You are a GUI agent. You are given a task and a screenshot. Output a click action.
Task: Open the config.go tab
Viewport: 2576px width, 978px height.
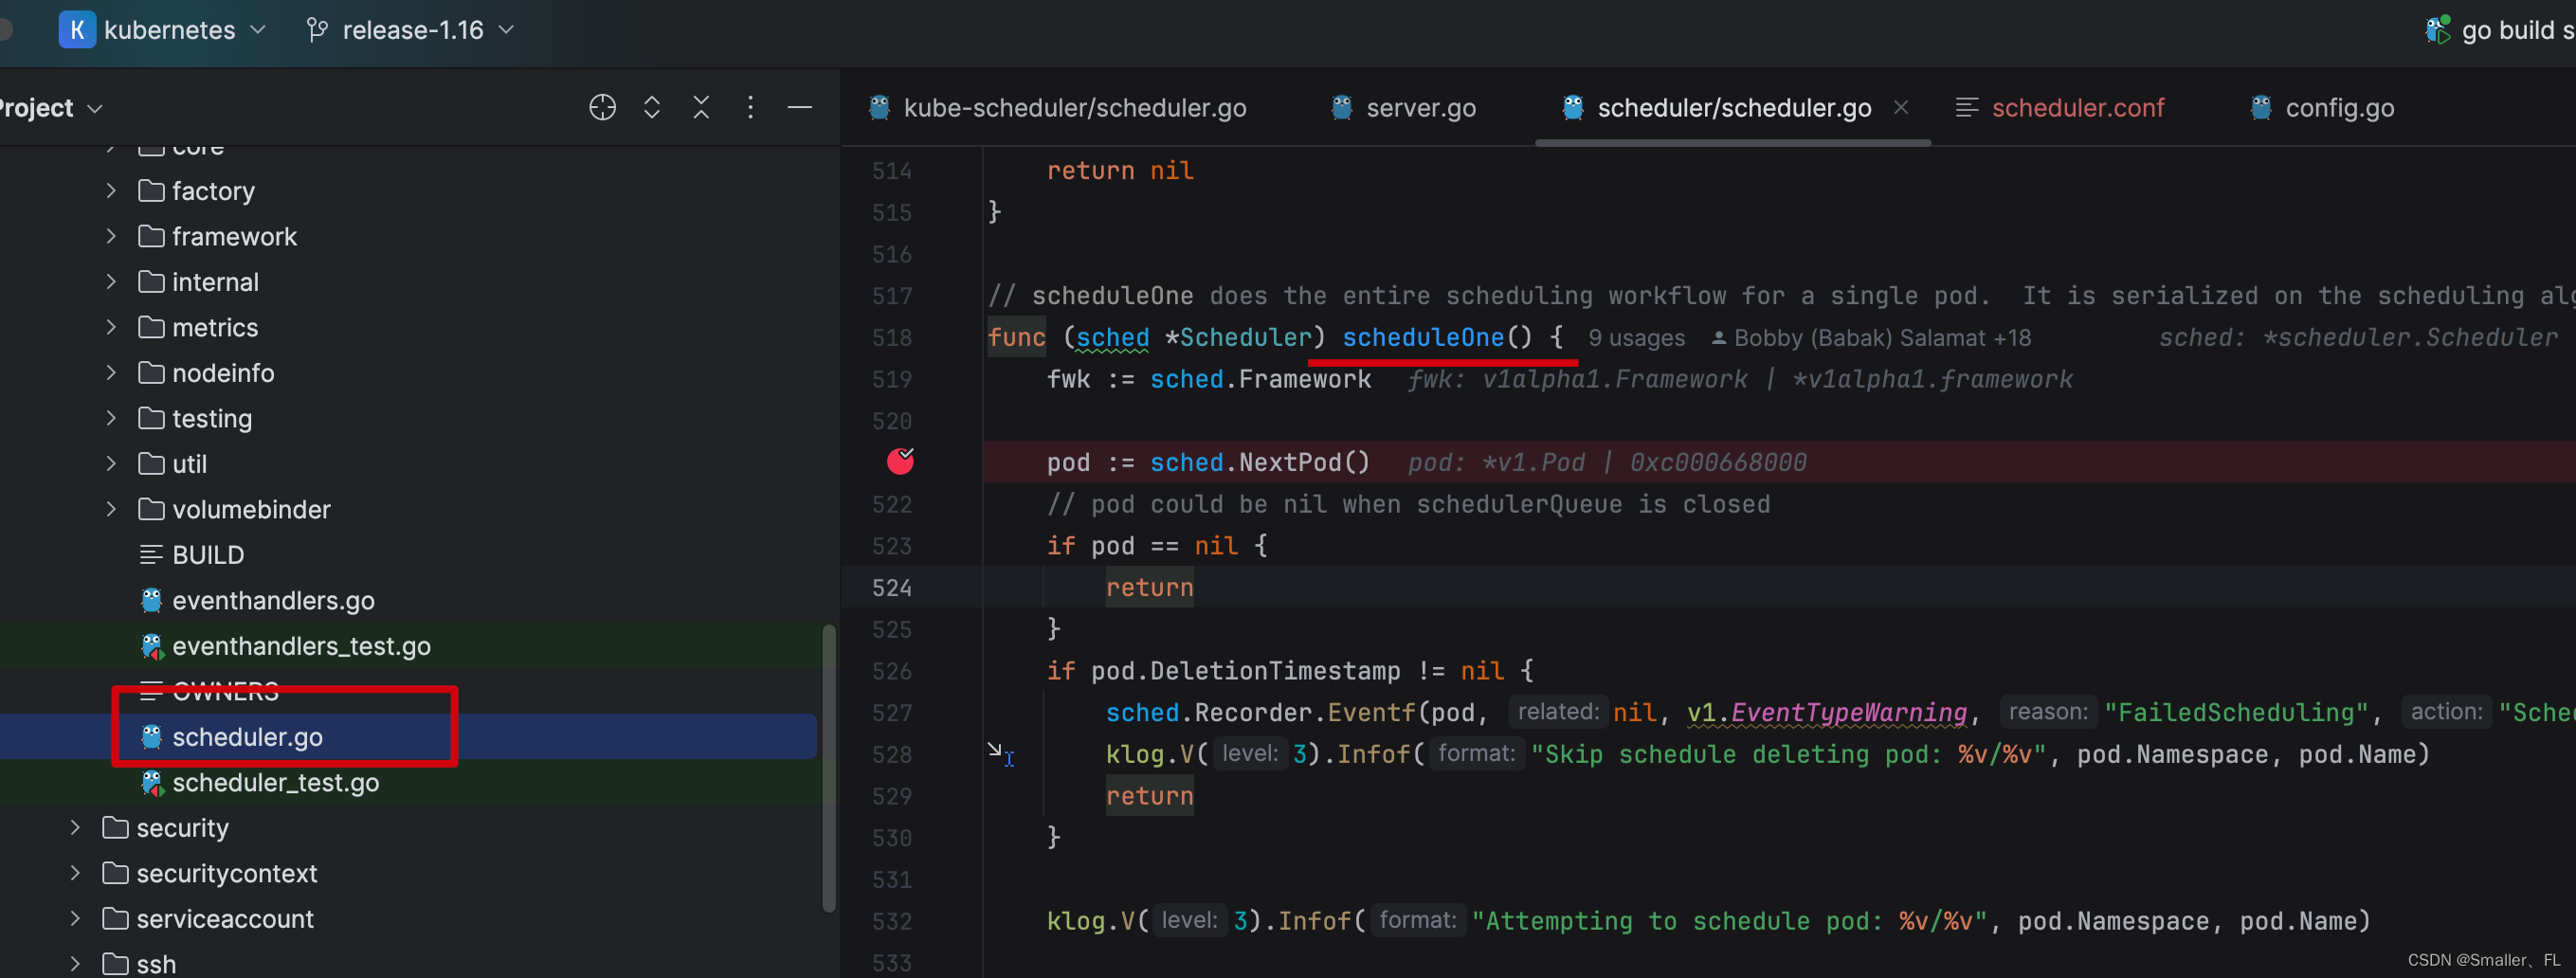2322,107
